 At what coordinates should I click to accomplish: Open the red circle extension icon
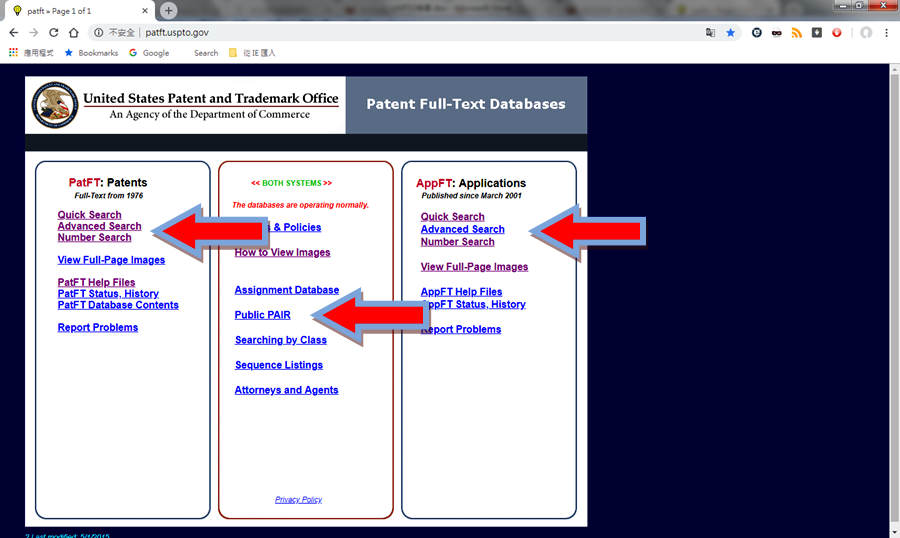(837, 33)
